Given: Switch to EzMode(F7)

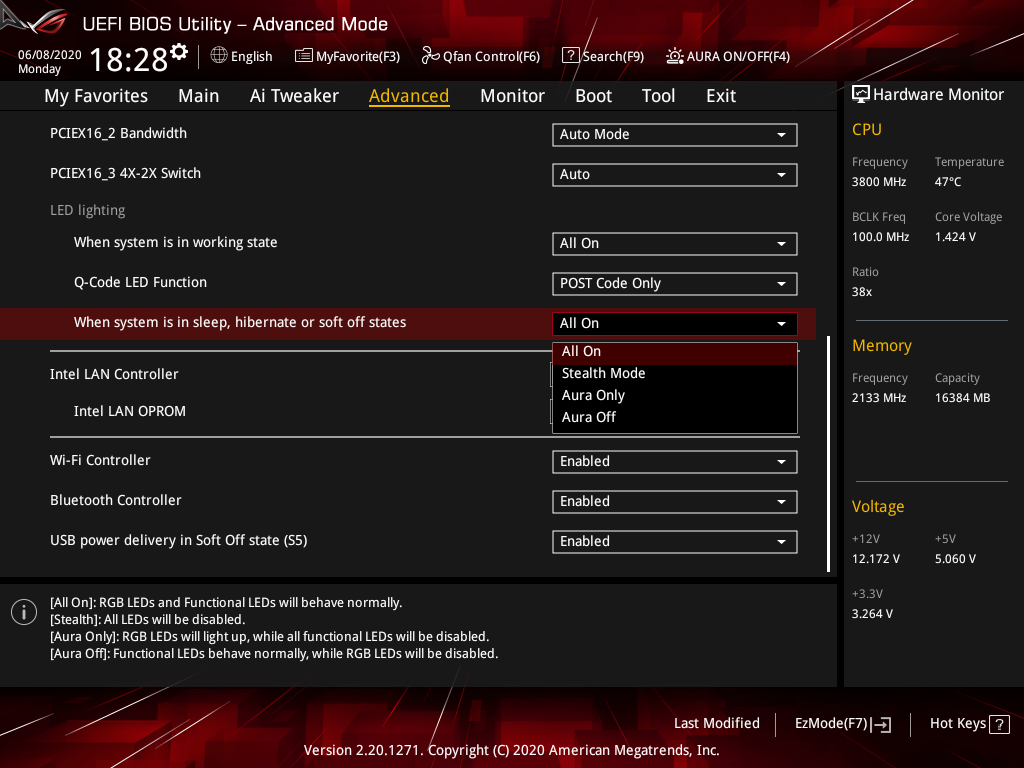Looking at the screenshot, I should [x=842, y=724].
